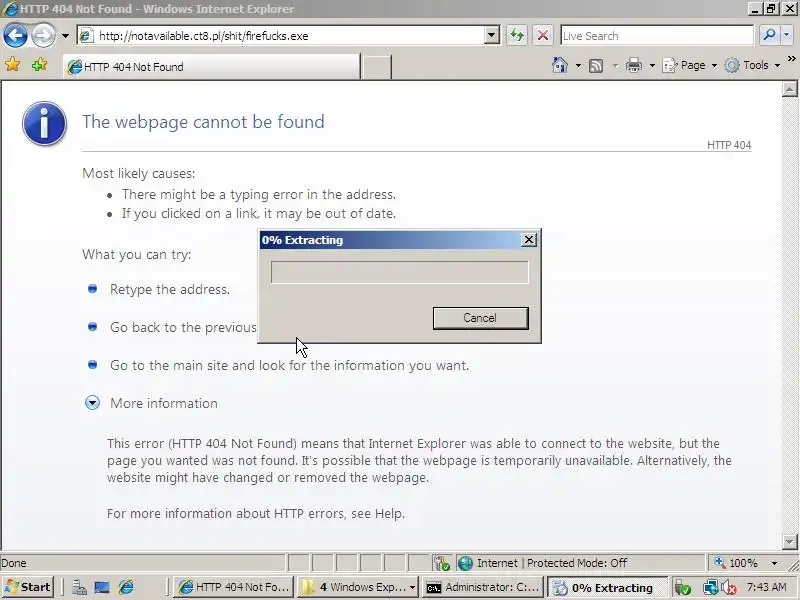Open the feeds dropdown arrow
This screenshot has height=600, width=800.
click(x=615, y=65)
